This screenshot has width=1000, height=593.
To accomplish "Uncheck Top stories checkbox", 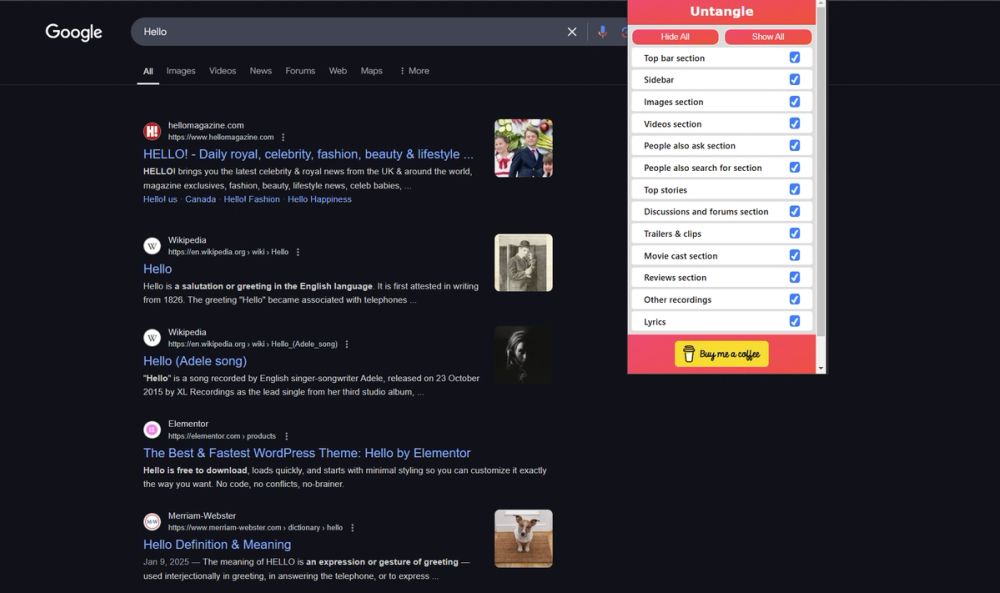I will (x=795, y=189).
